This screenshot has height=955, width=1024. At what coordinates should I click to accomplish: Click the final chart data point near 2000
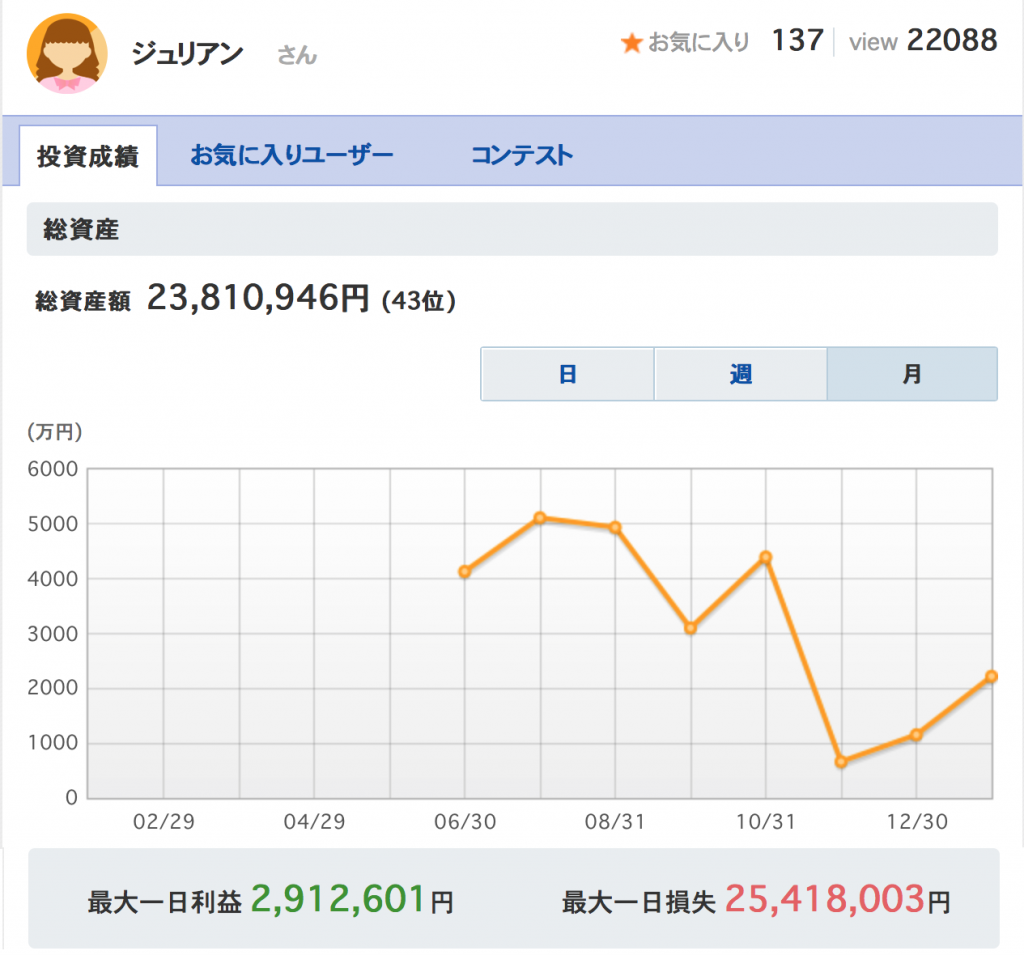point(991,677)
